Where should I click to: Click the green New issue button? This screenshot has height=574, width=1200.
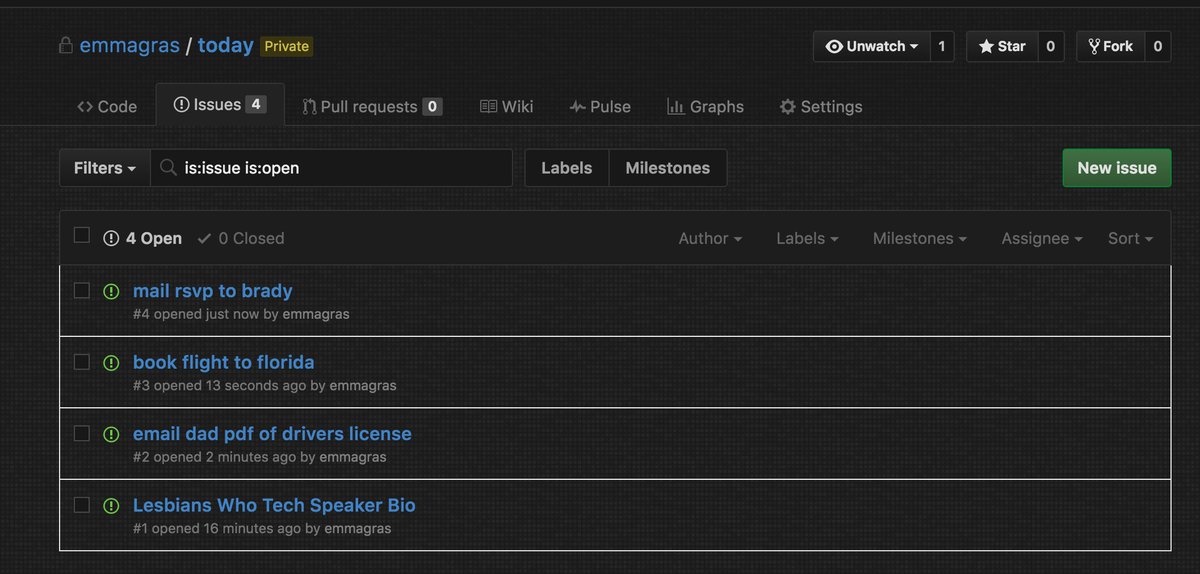point(1116,168)
